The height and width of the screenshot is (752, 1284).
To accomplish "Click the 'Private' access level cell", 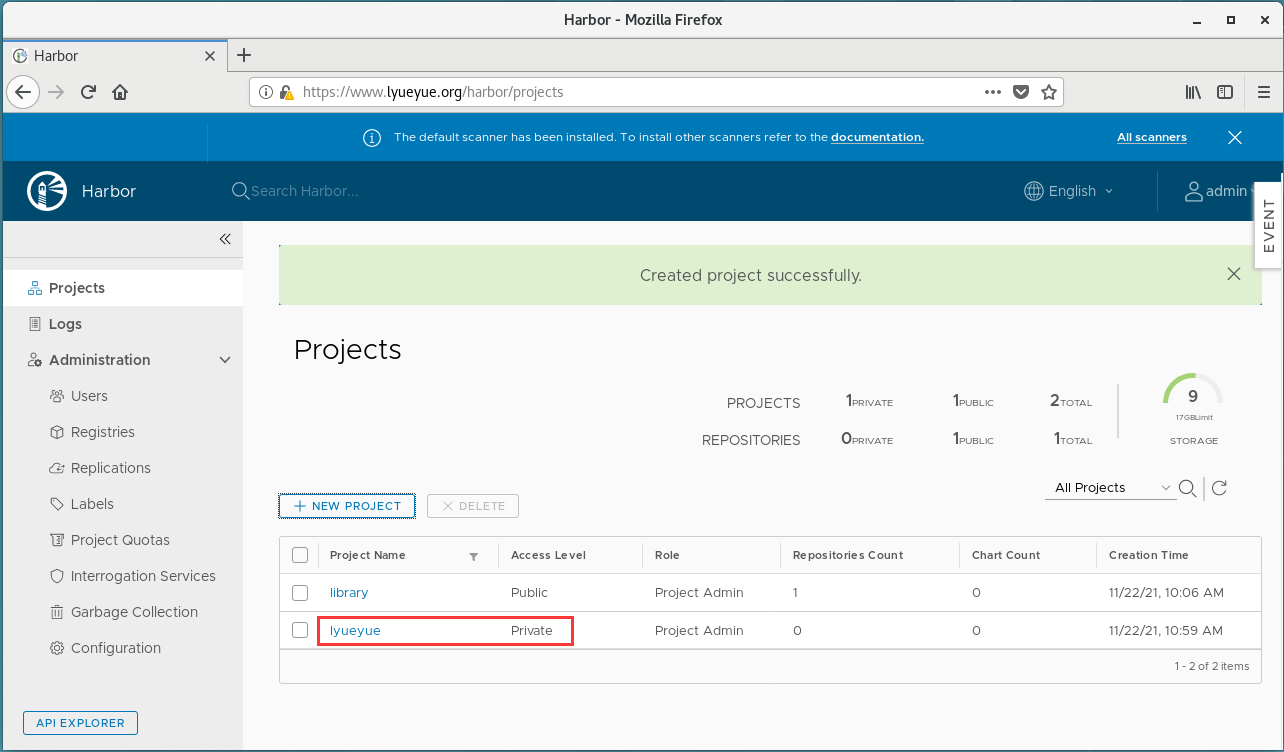I will tap(532, 631).
